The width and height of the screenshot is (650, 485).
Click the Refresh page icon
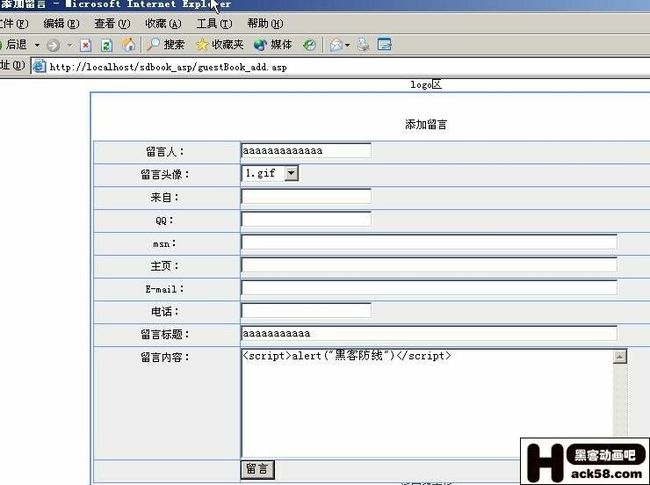[x=107, y=45]
